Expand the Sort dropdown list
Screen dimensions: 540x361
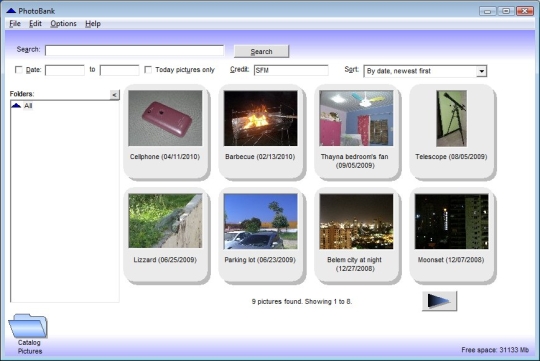coord(481,71)
